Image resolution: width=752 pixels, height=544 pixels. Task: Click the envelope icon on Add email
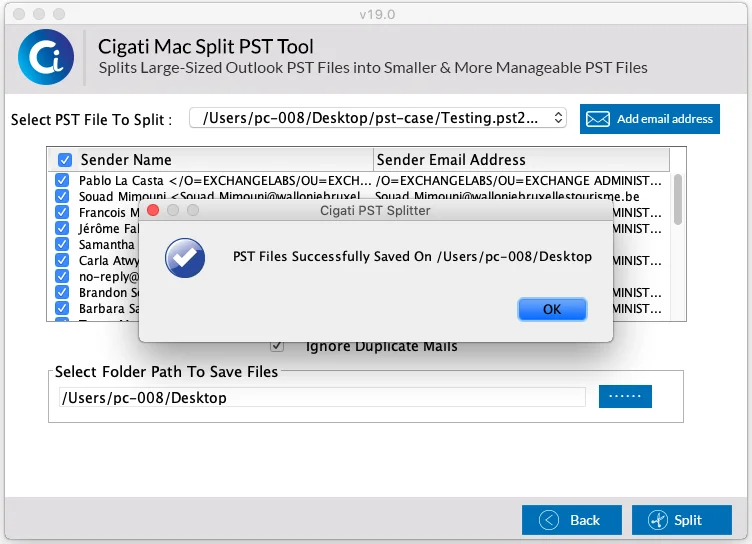click(598, 119)
